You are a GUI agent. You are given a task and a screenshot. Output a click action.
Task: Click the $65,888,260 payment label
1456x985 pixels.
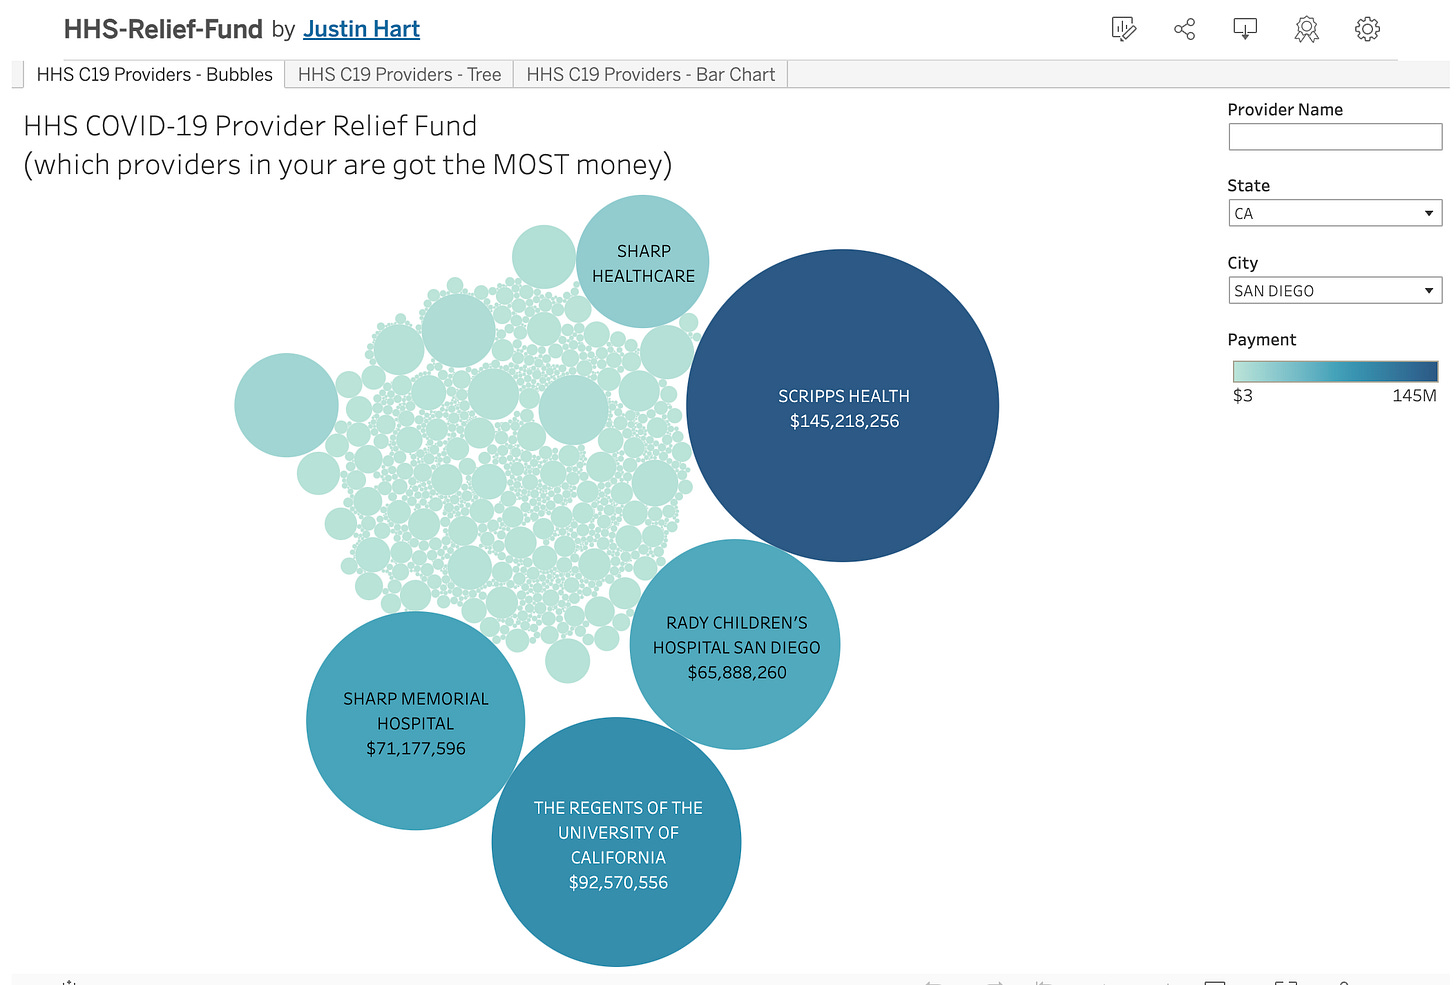click(x=737, y=672)
